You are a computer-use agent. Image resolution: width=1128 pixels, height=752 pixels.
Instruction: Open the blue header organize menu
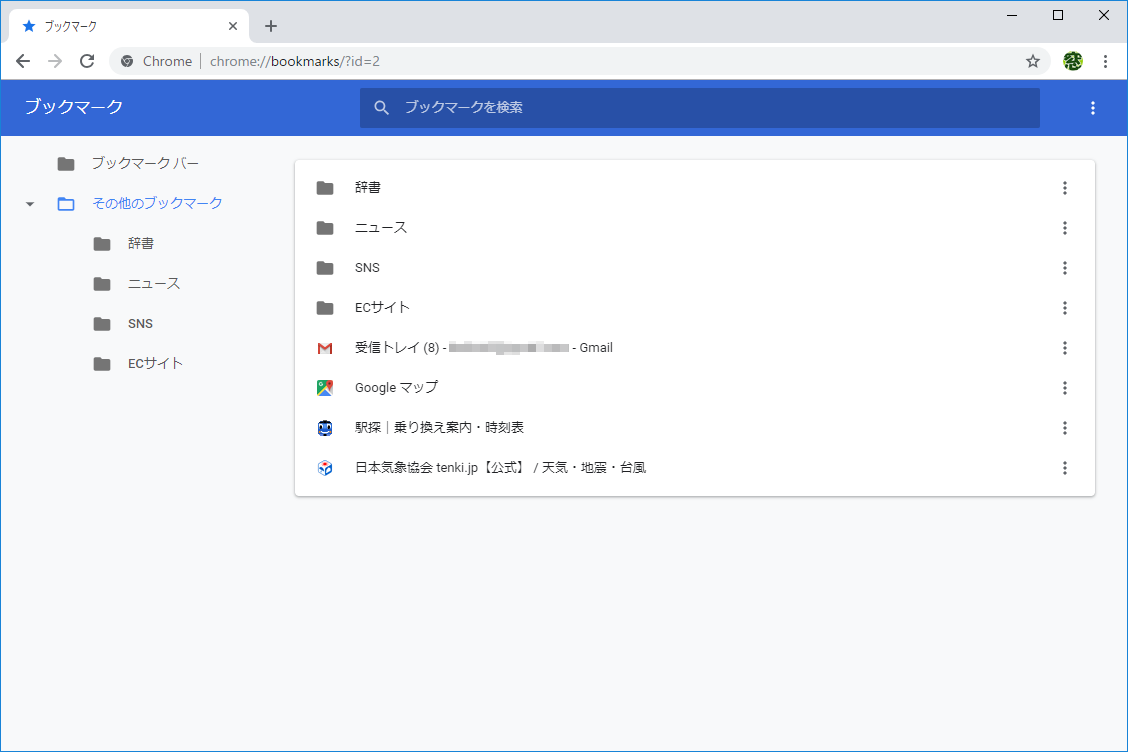(1093, 108)
